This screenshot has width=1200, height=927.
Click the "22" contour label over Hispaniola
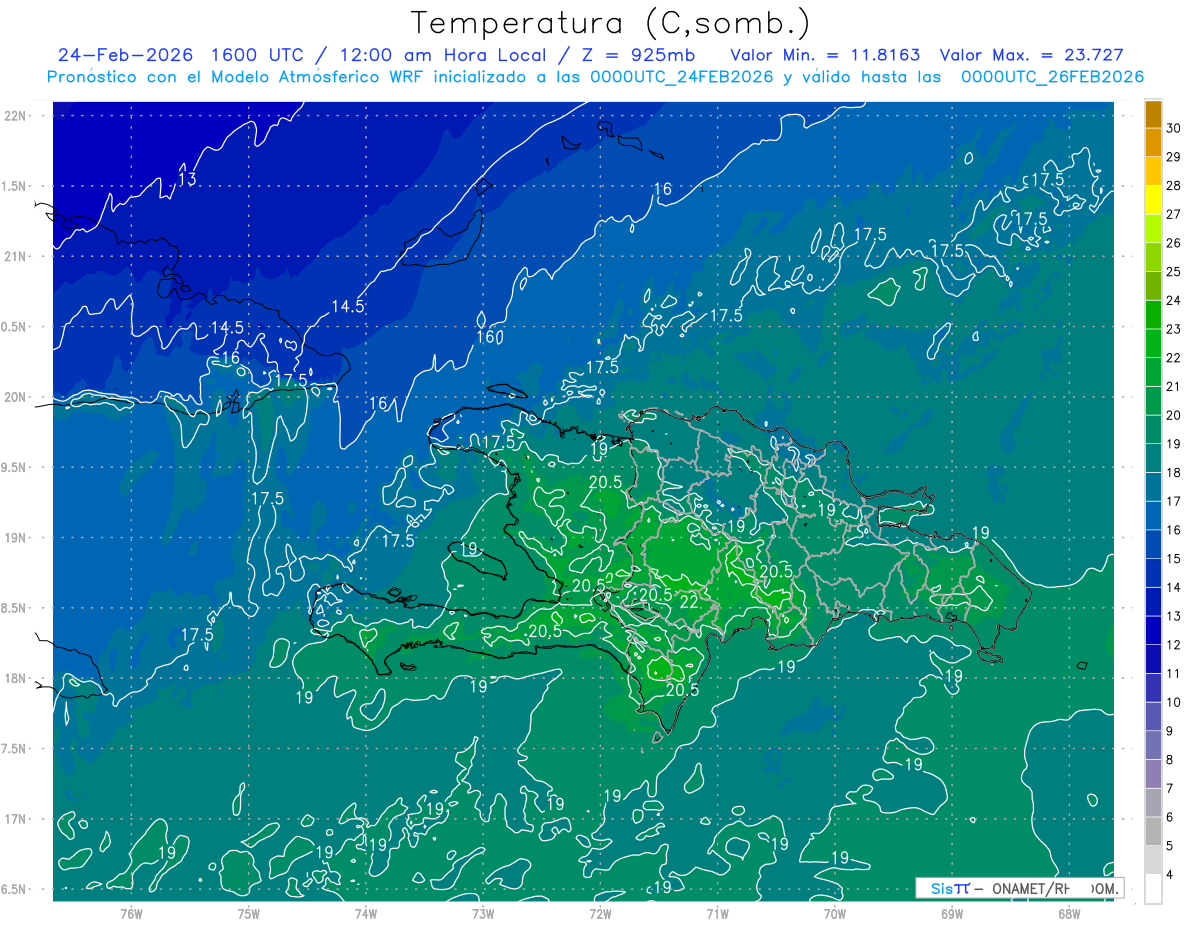pyautogui.click(x=688, y=603)
